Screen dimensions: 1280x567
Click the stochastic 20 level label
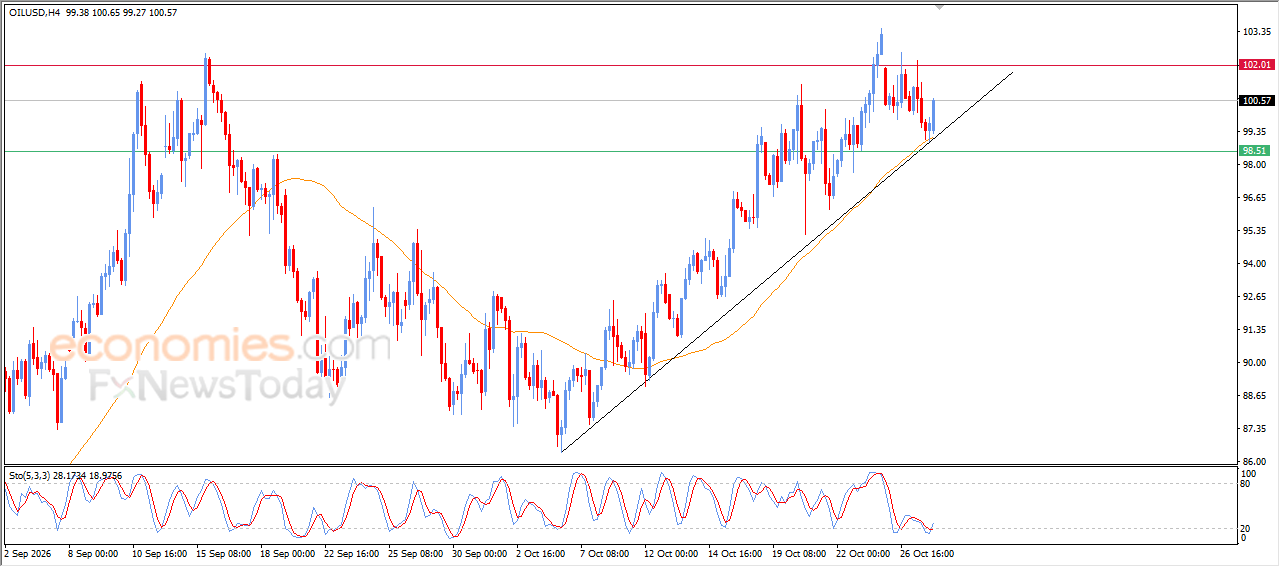(x=1246, y=528)
